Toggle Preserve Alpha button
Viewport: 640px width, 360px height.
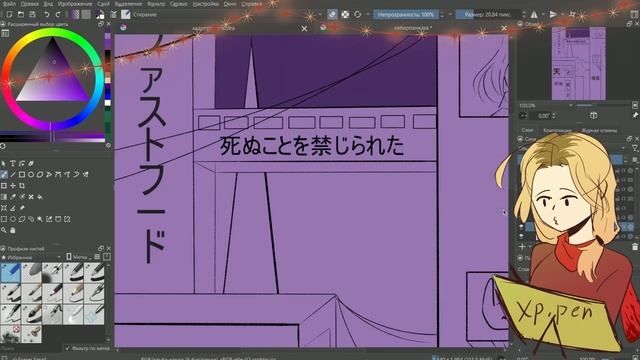click(345, 14)
